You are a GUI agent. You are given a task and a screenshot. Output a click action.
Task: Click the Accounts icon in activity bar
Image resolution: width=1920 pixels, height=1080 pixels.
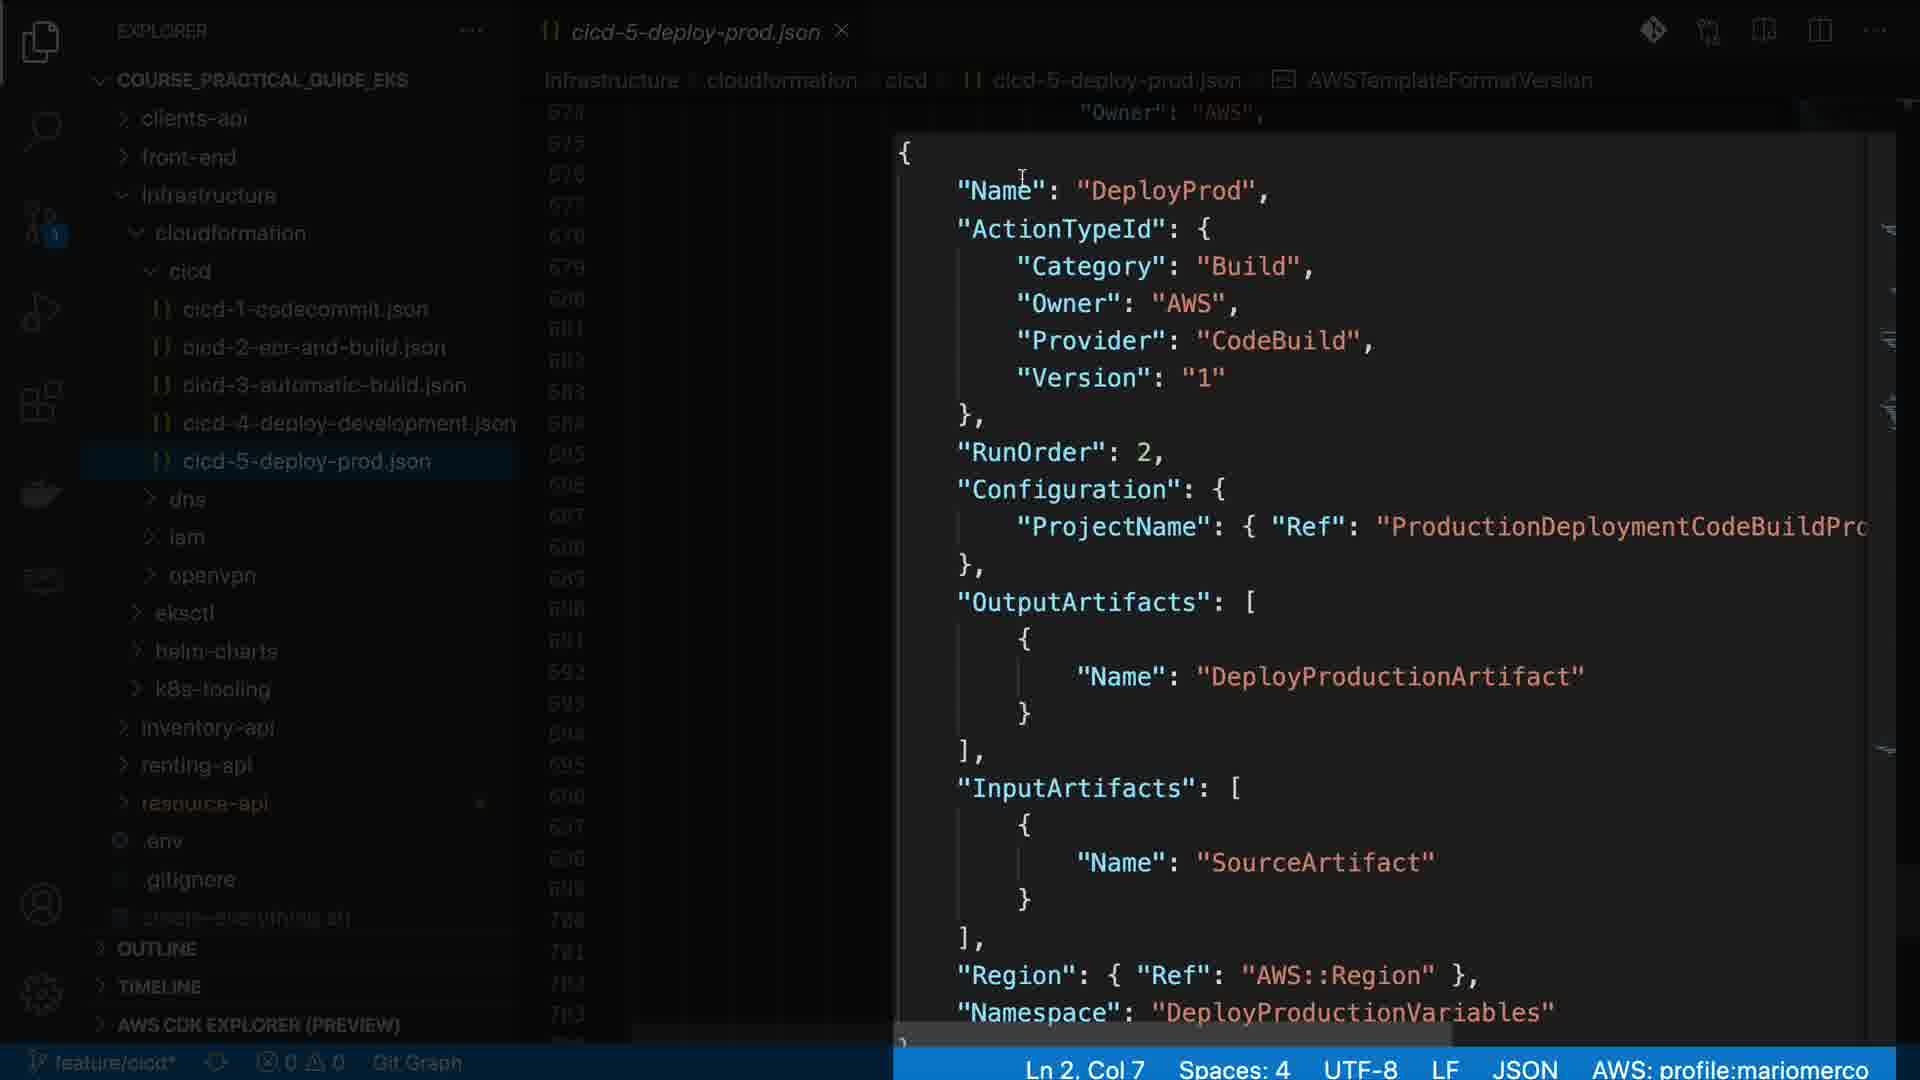[41, 904]
